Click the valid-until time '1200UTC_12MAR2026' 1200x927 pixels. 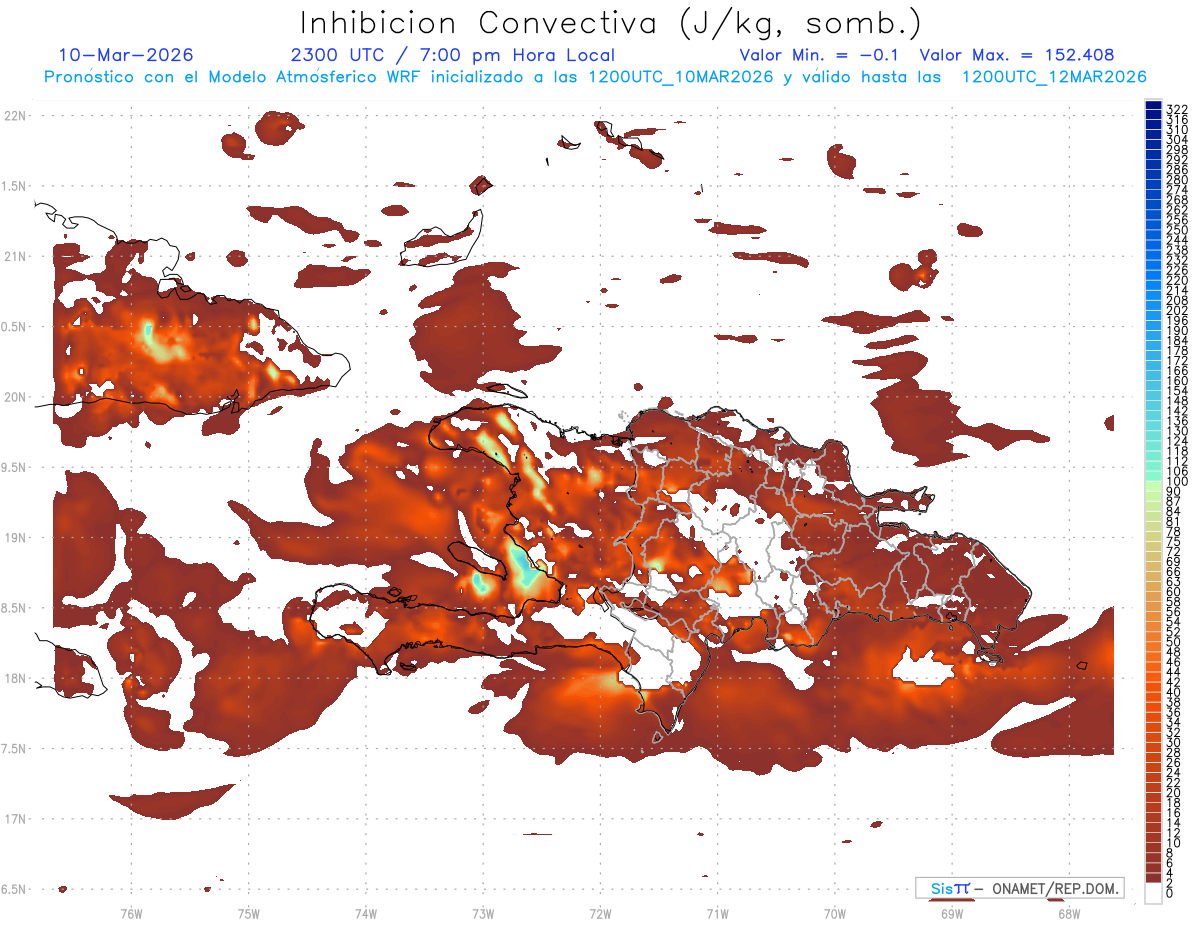(x=1053, y=77)
